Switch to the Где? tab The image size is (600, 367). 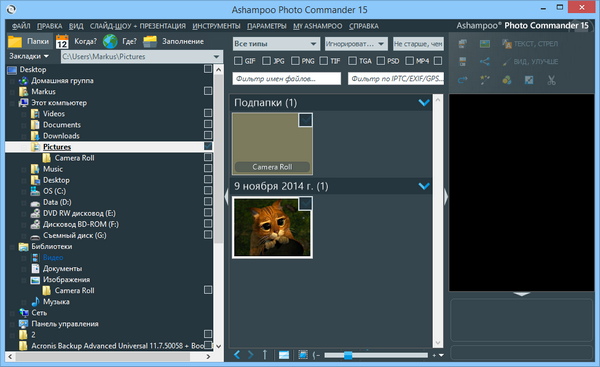click(120, 41)
